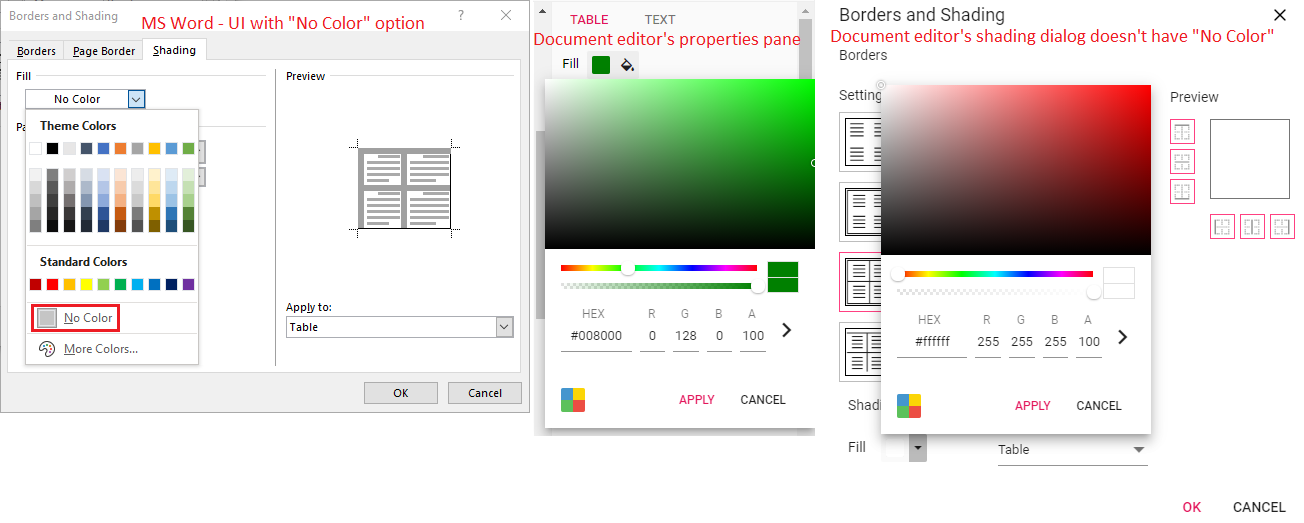Click the paint bucket fill icon in properties pane
1304x523 pixels.
627,65
